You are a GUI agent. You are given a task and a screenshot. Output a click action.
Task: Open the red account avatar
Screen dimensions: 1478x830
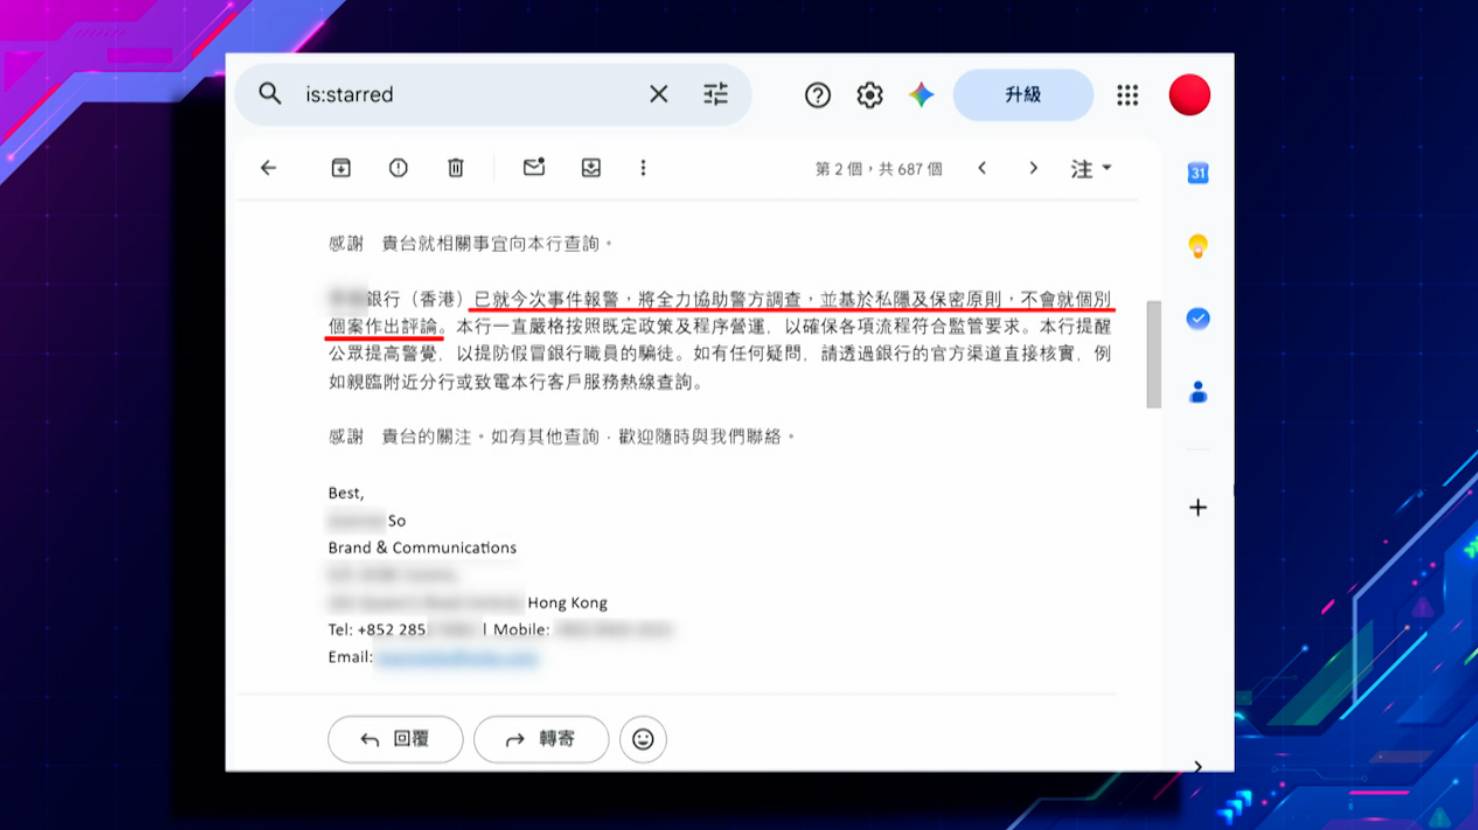(x=1190, y=95)
